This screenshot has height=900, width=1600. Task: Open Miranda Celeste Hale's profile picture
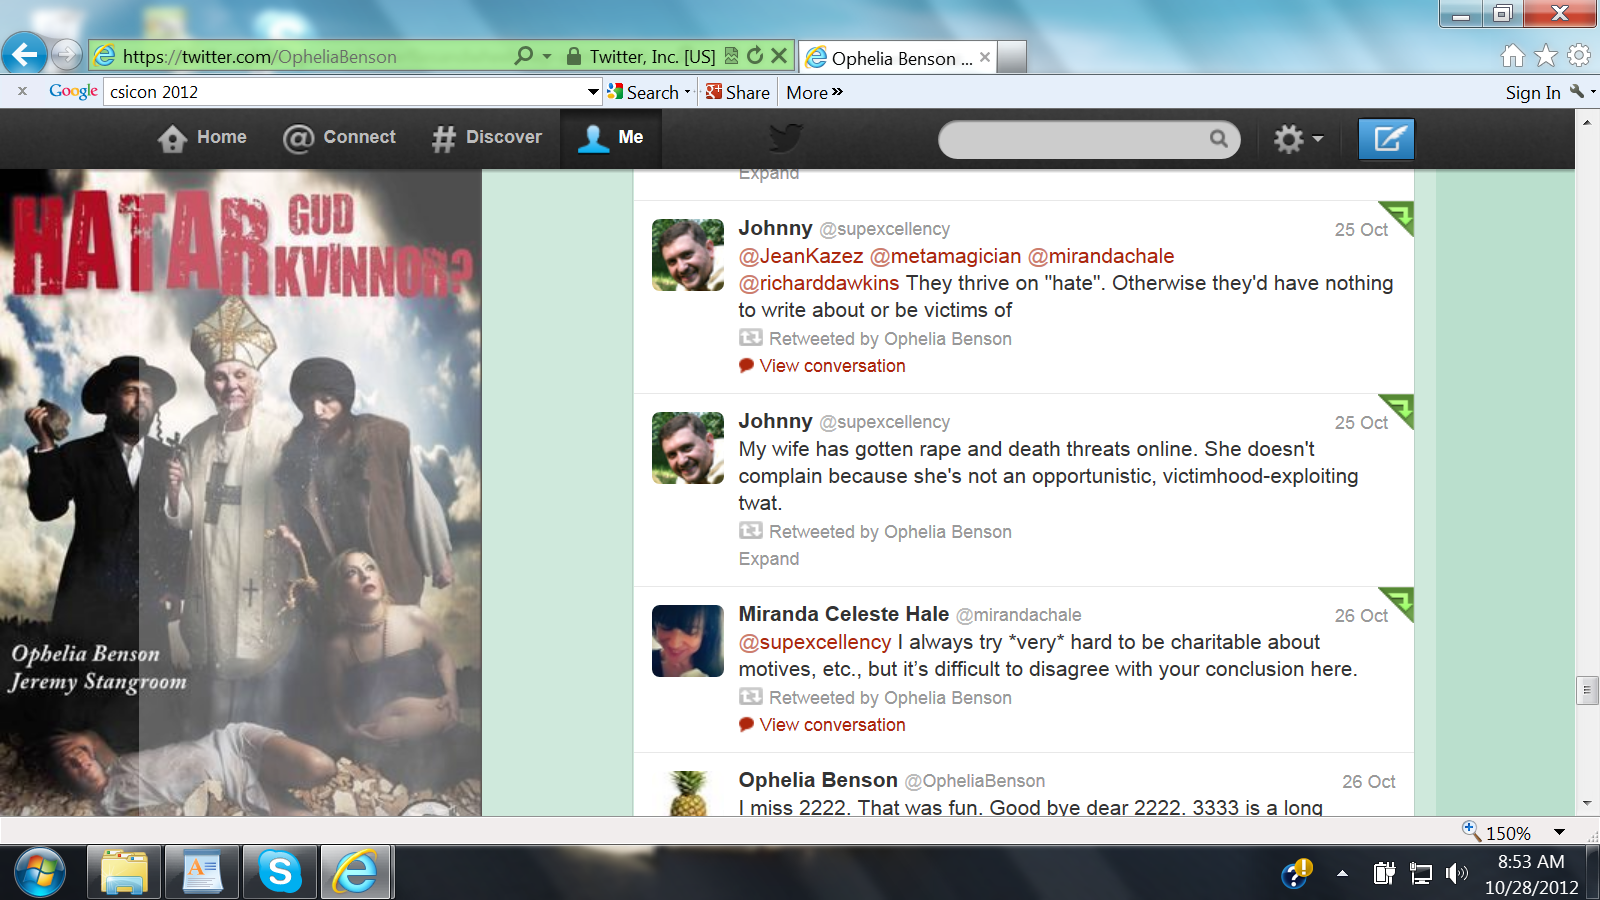point(688,641)
